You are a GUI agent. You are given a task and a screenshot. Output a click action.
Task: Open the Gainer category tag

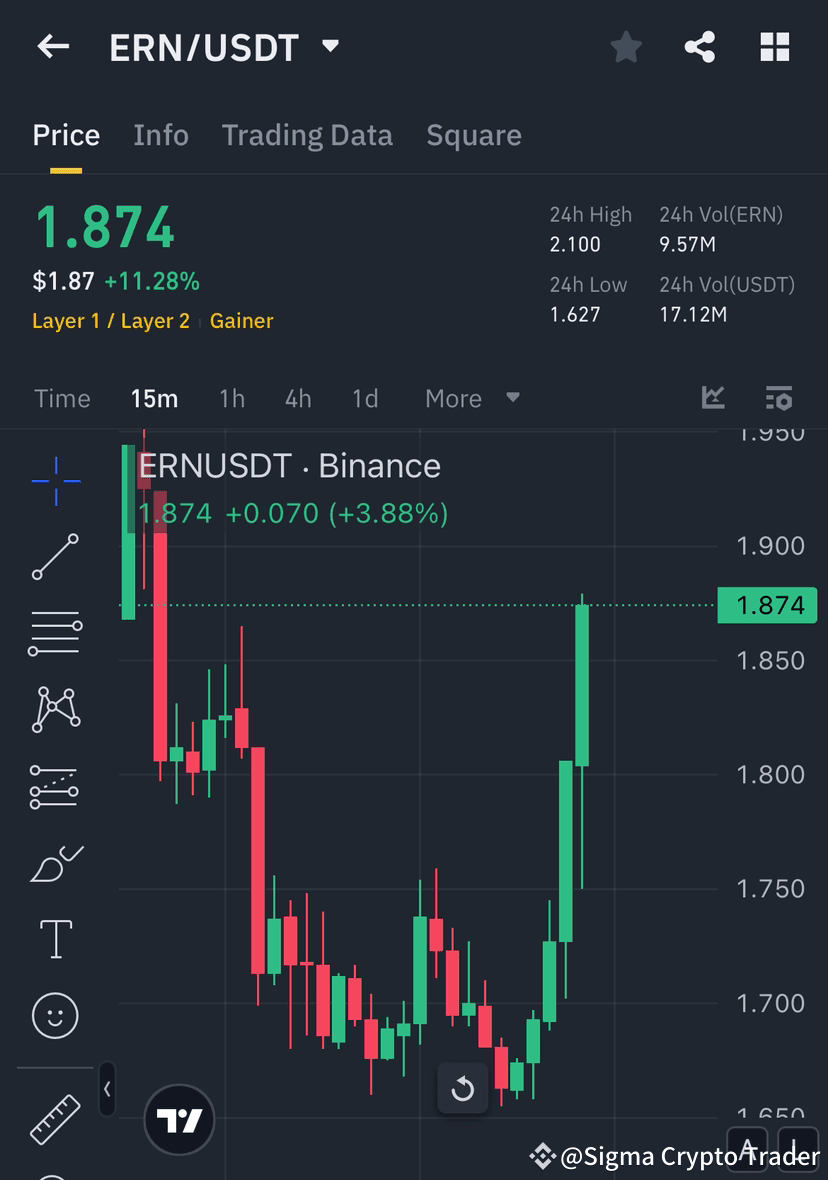[241, 321]
